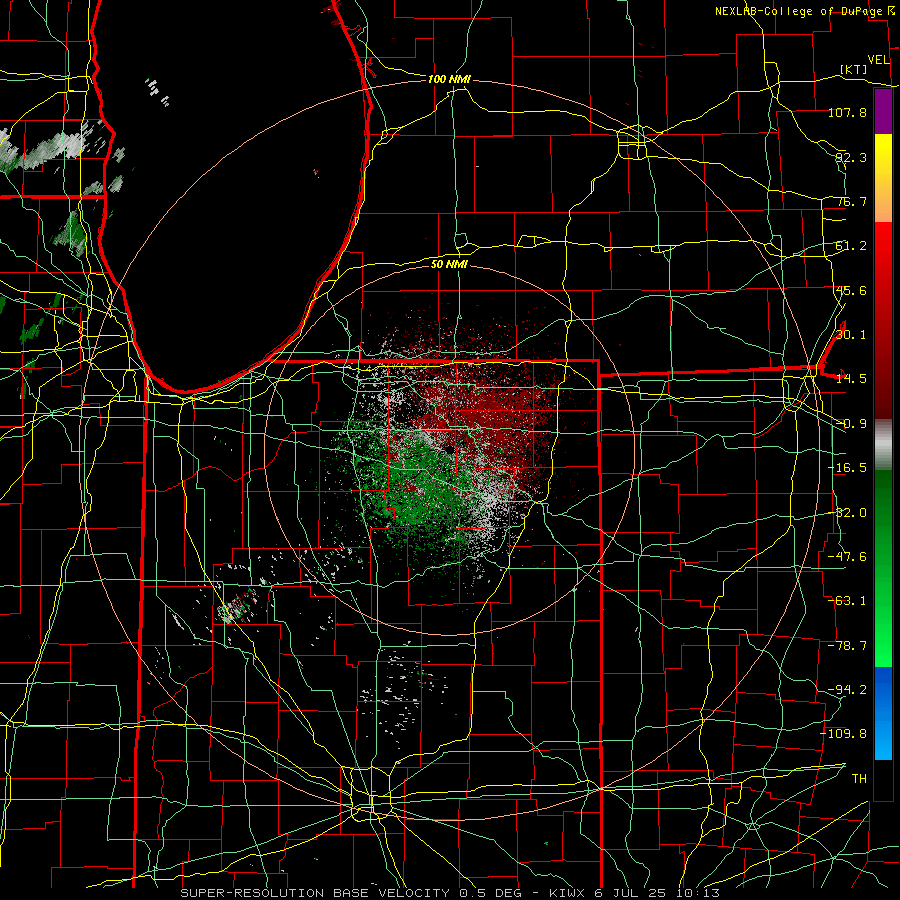Click the SUPER-RESOLUTION BASE VELOCITY caption text
The image size is (900, 900).
pos(315,893)
